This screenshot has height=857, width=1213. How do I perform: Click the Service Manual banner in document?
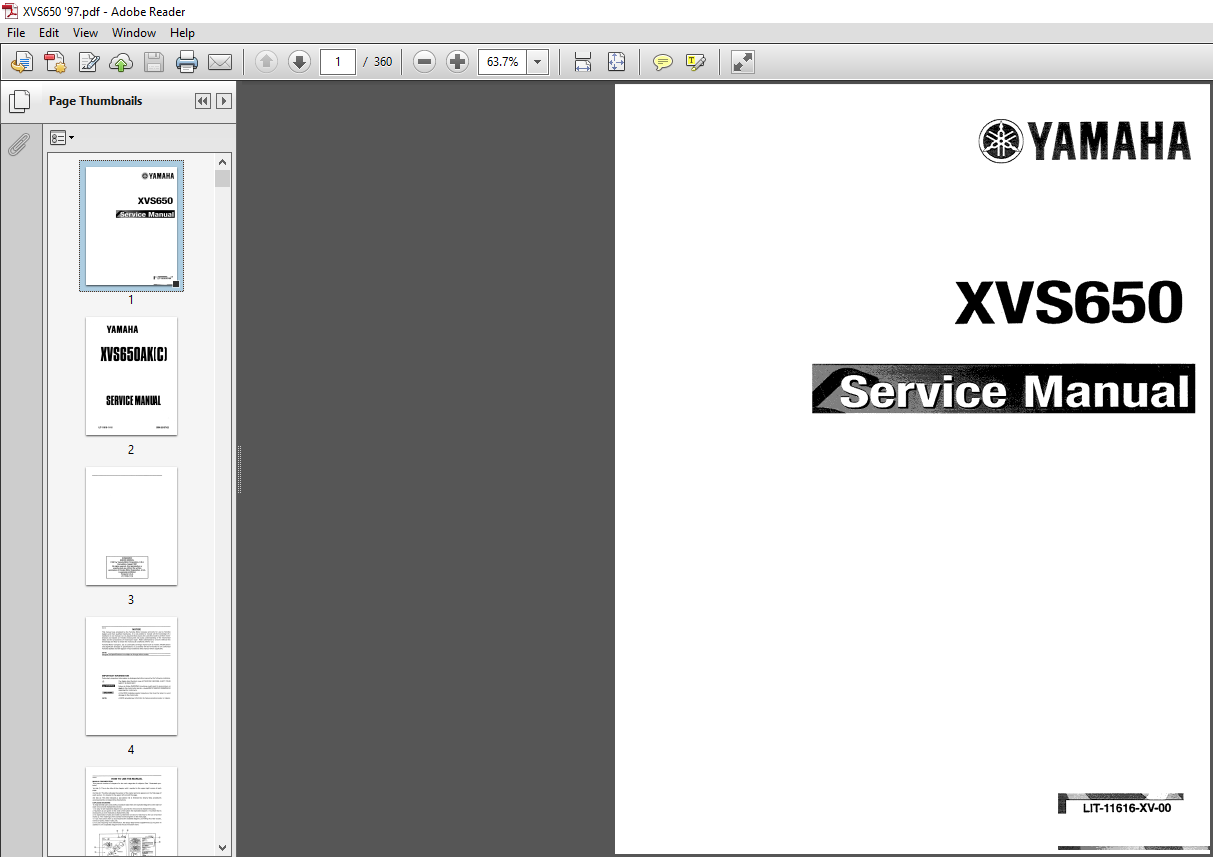(x=1003, y=389)
